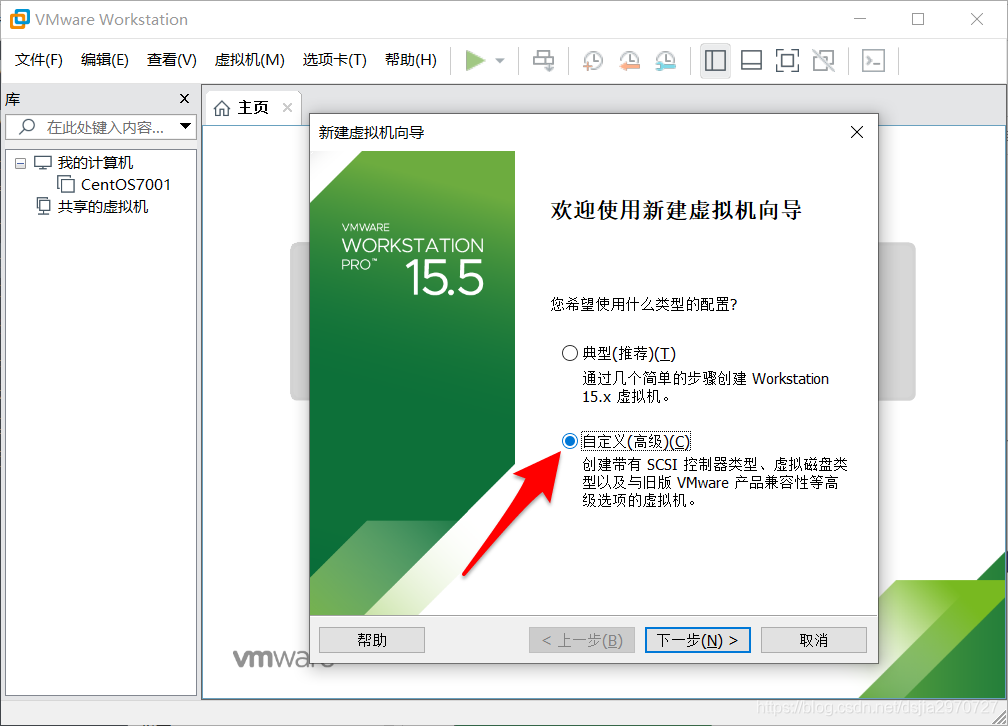Click the send Ctrl+Alt+Del toolbar icon
This screenshot has height=726, width=1008.
tap(543, 60)
